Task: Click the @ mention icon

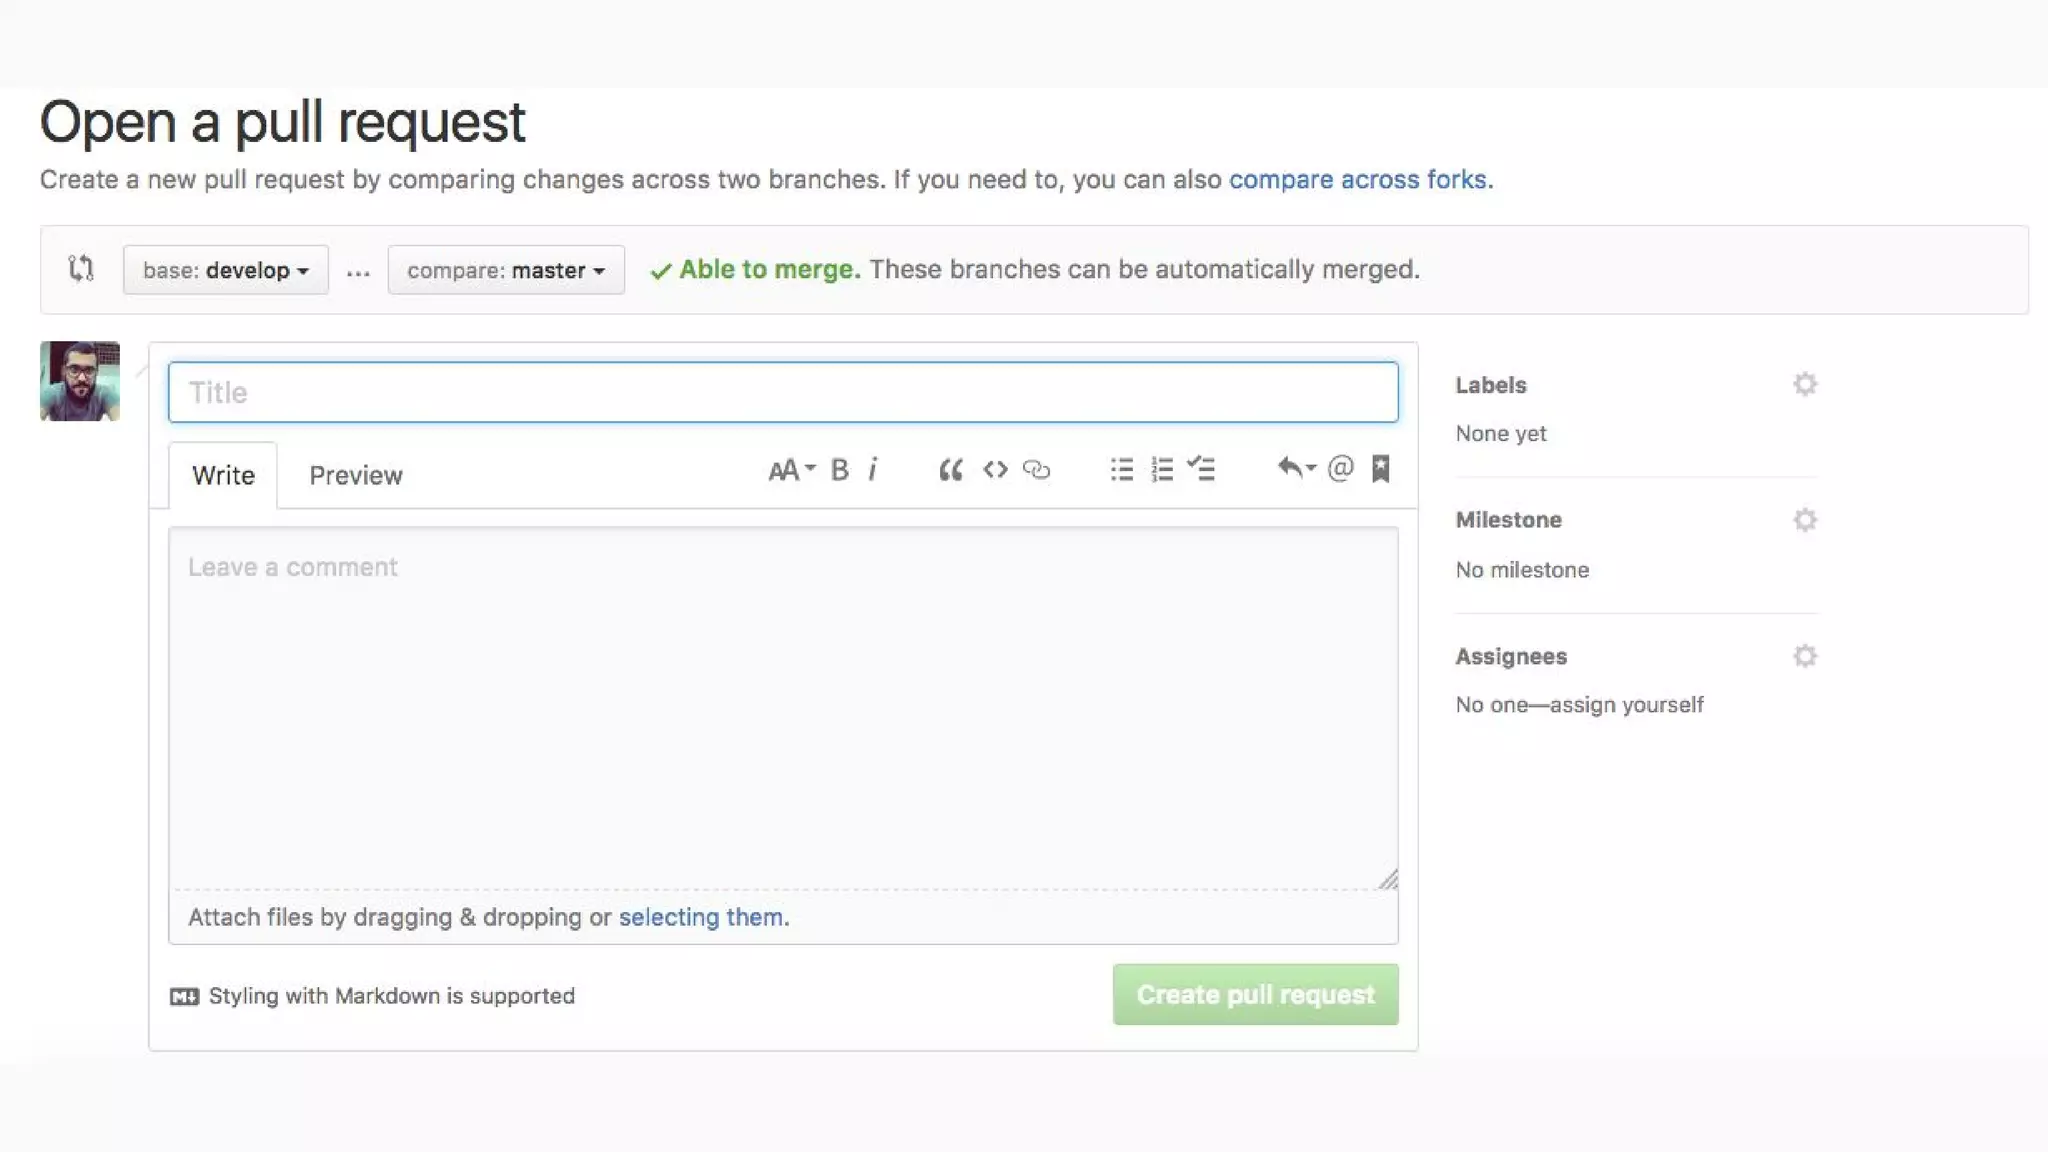Action: (1340, 468)
